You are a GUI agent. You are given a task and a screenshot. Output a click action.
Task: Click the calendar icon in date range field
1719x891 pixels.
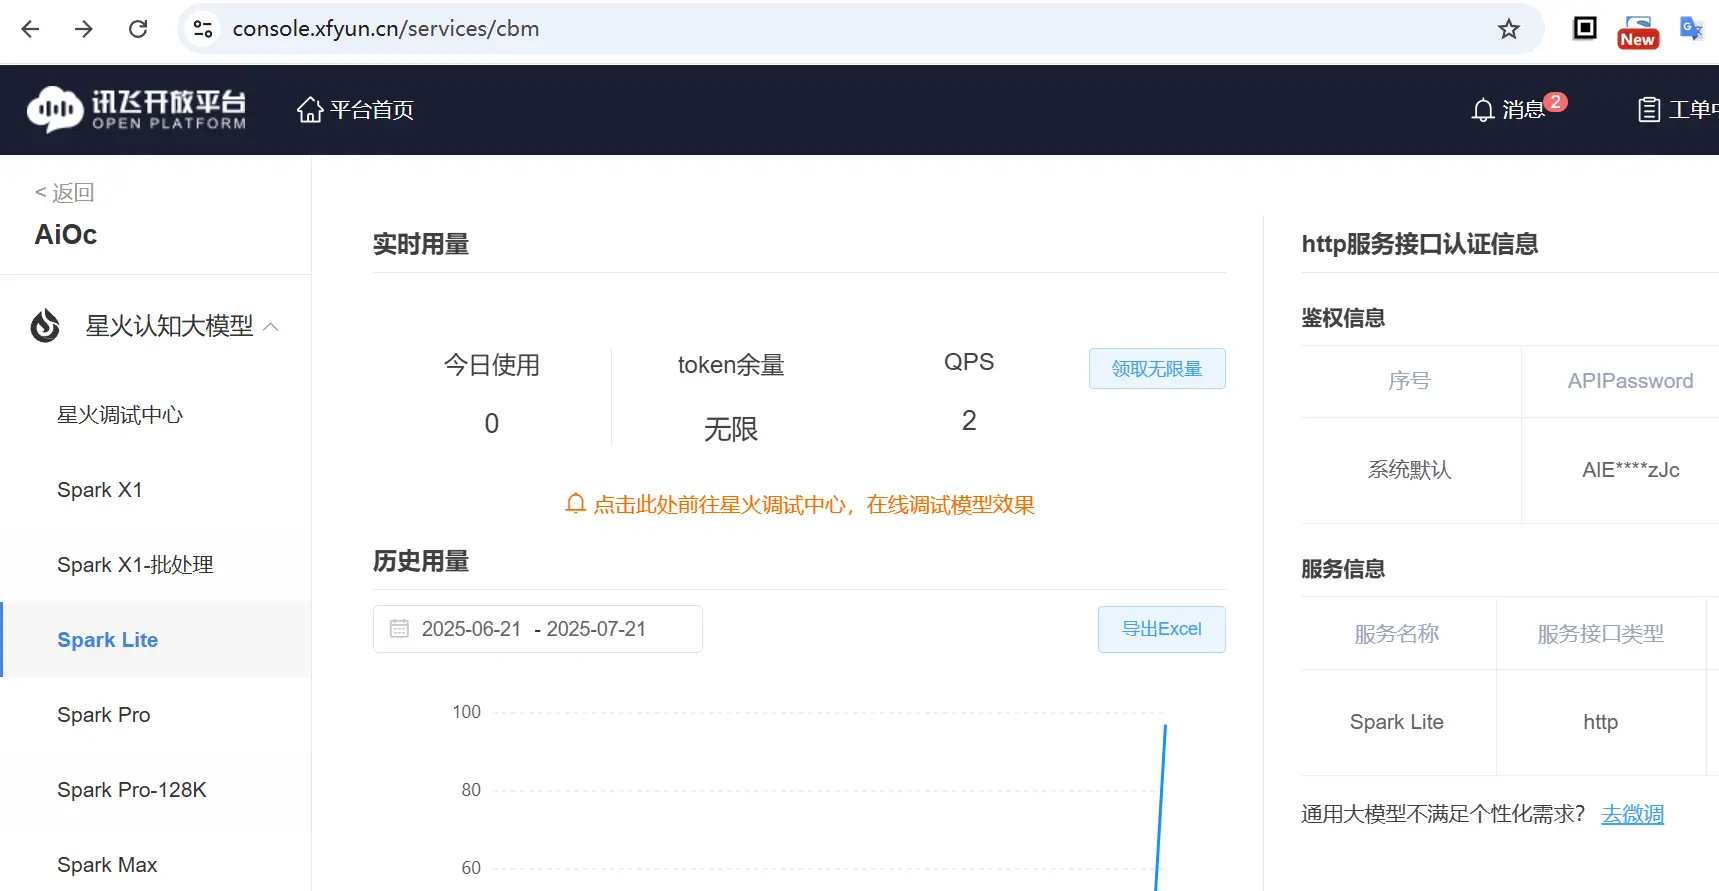(x=399, y=629)
